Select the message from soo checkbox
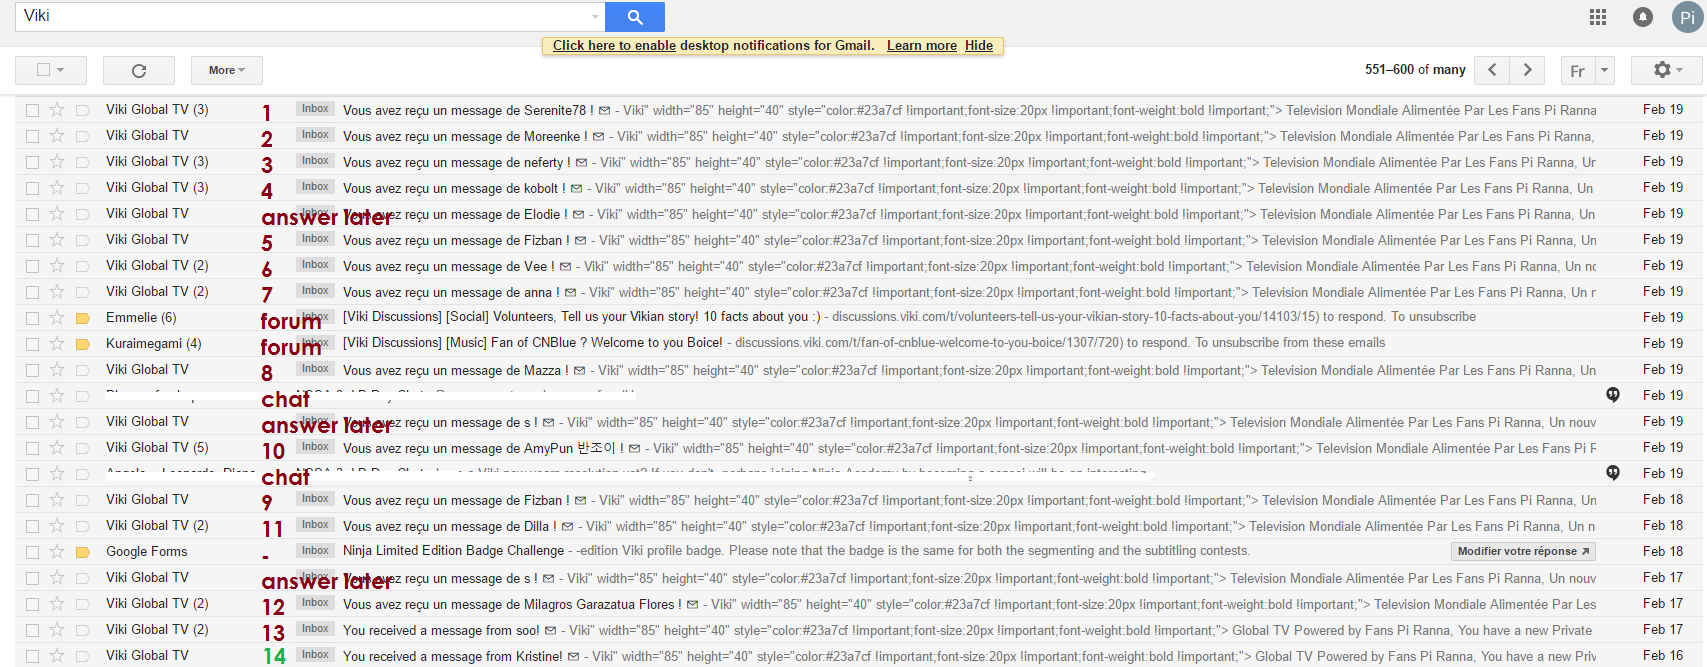The width and height of the screenshot is (1707, 667). (x=33, y=630)
